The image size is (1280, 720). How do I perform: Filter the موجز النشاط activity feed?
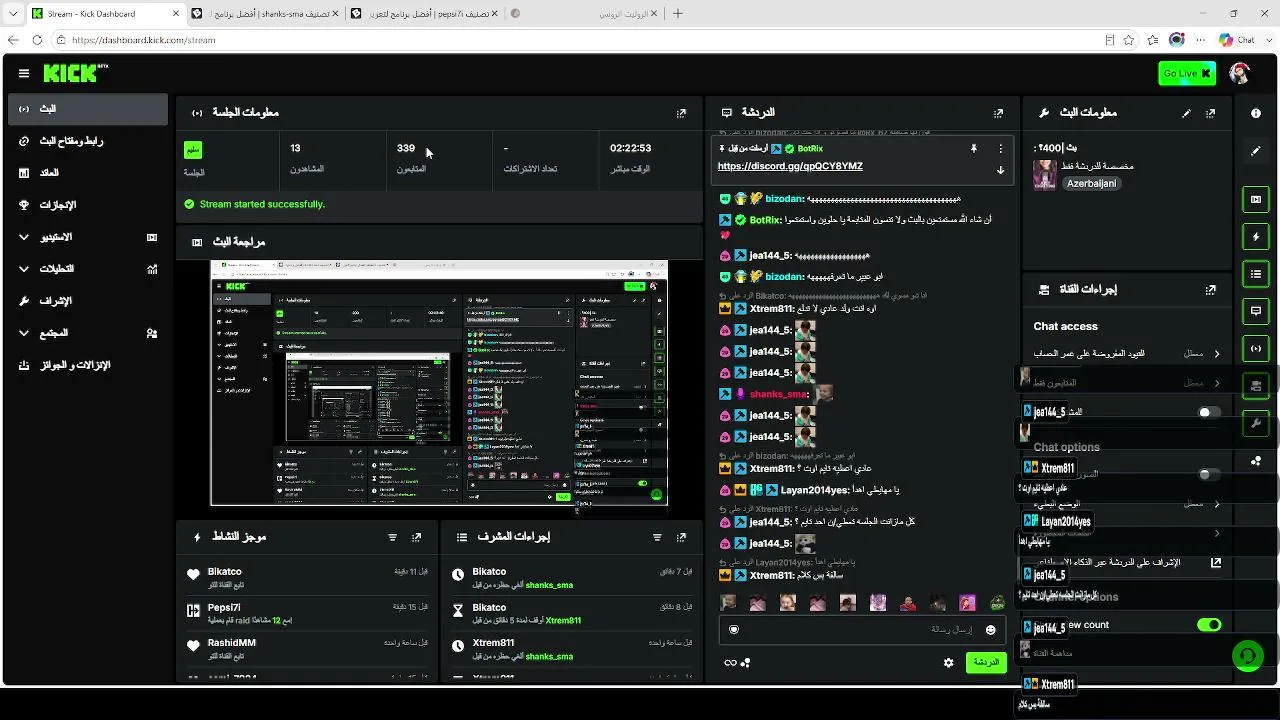tap(392, 537)
